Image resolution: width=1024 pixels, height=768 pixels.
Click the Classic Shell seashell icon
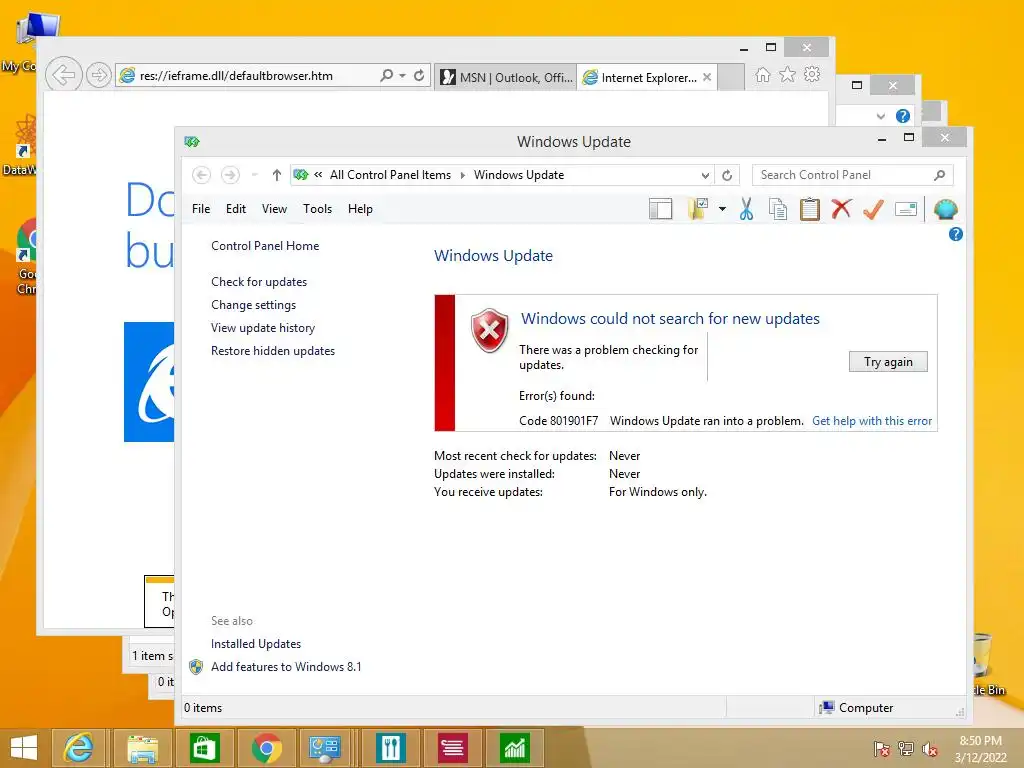(945, 210)
